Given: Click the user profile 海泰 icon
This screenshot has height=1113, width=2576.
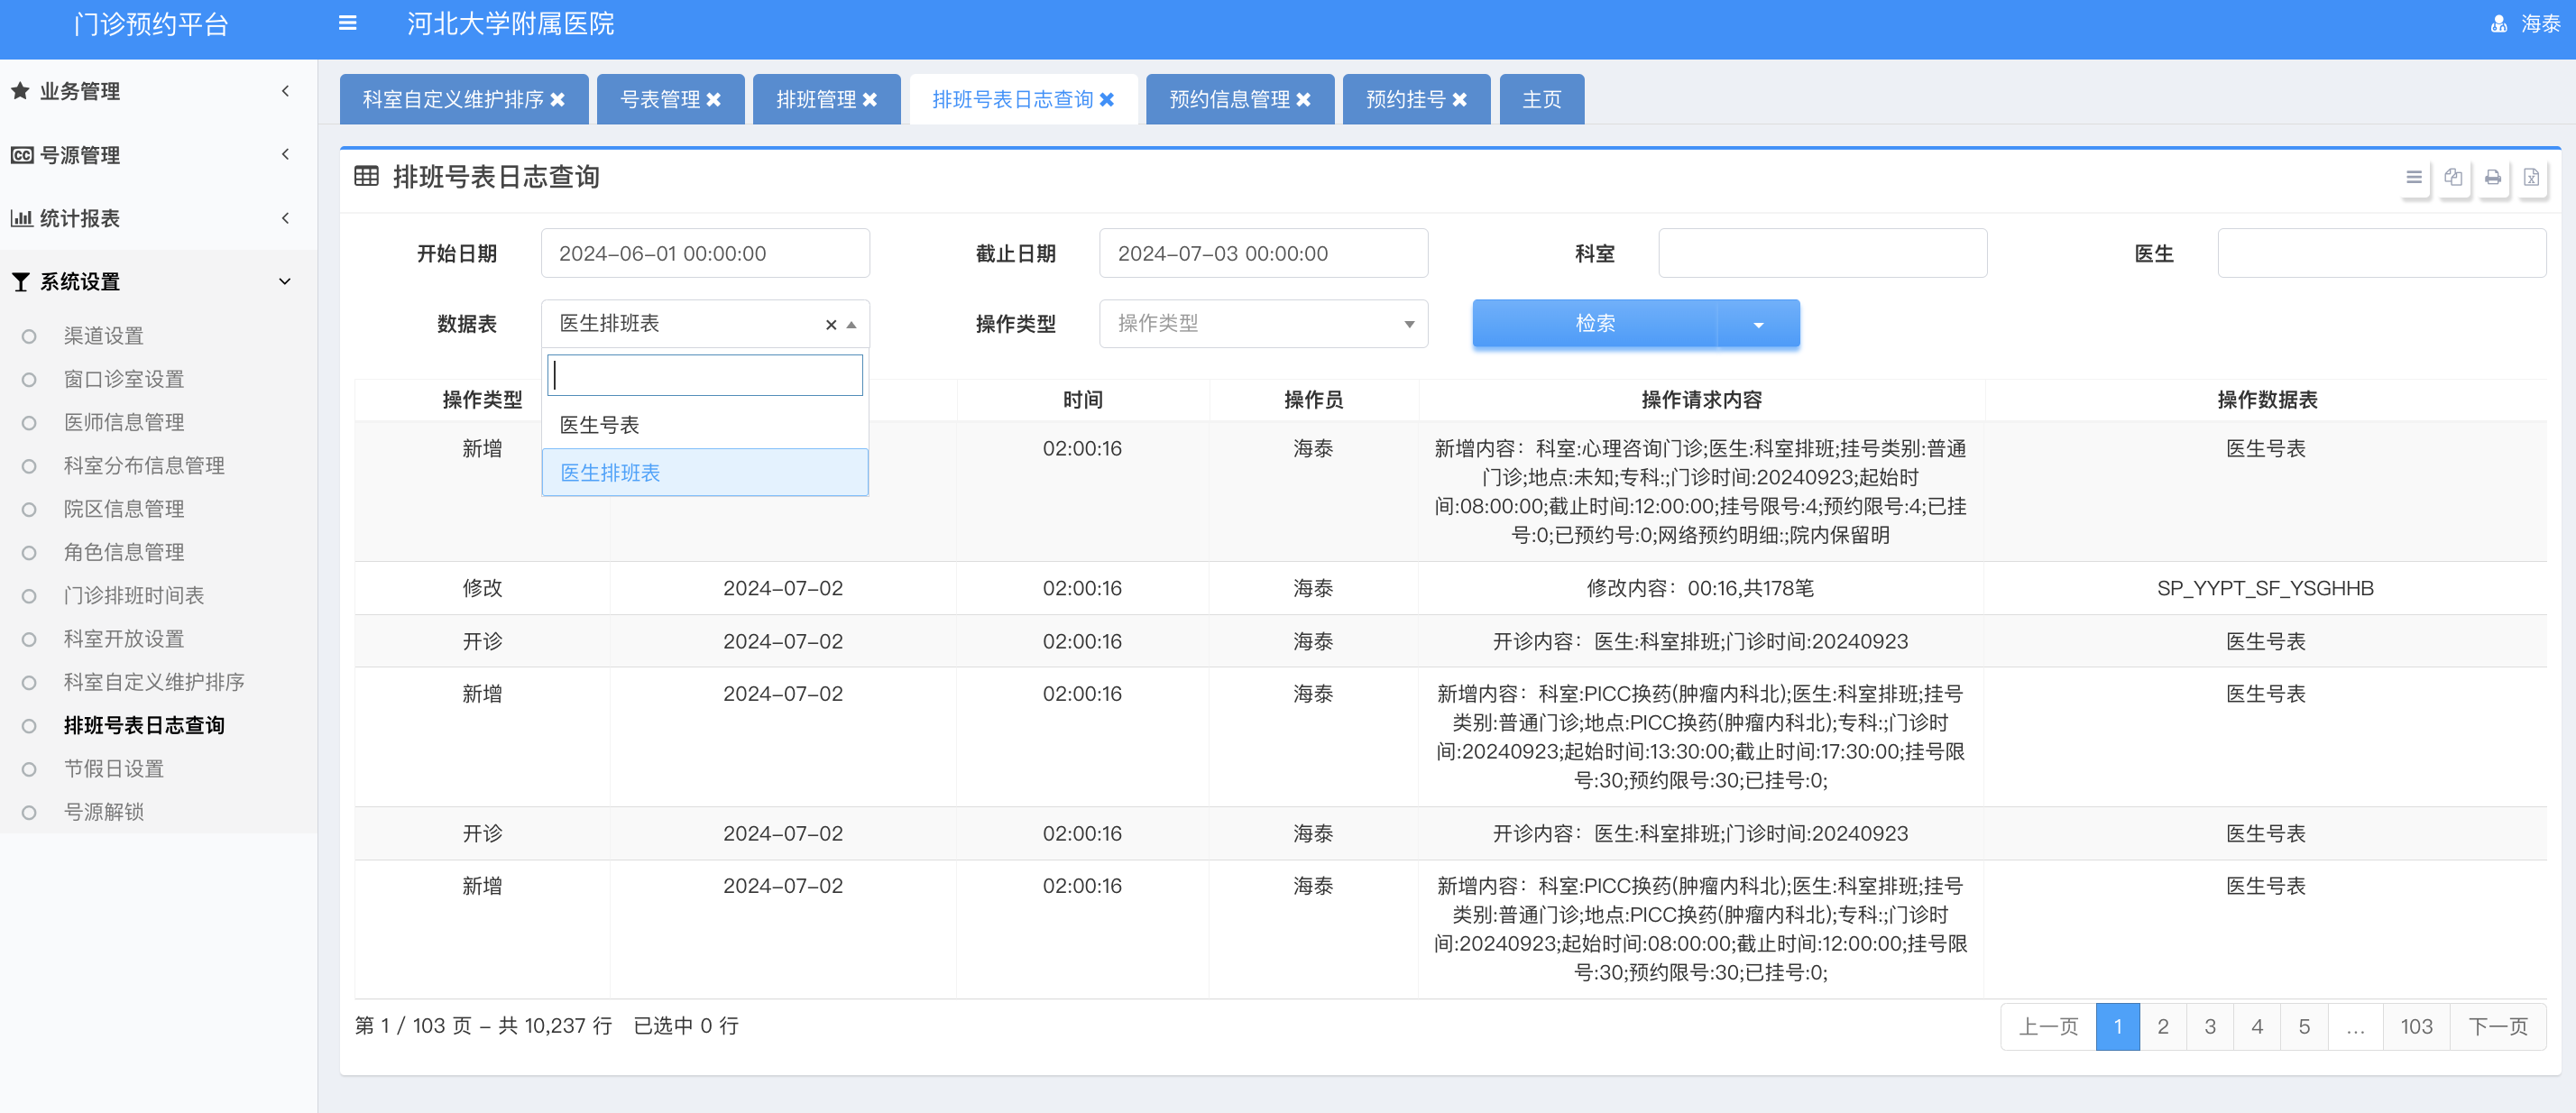Looking at the screenshot, I should coord(2498,24).
